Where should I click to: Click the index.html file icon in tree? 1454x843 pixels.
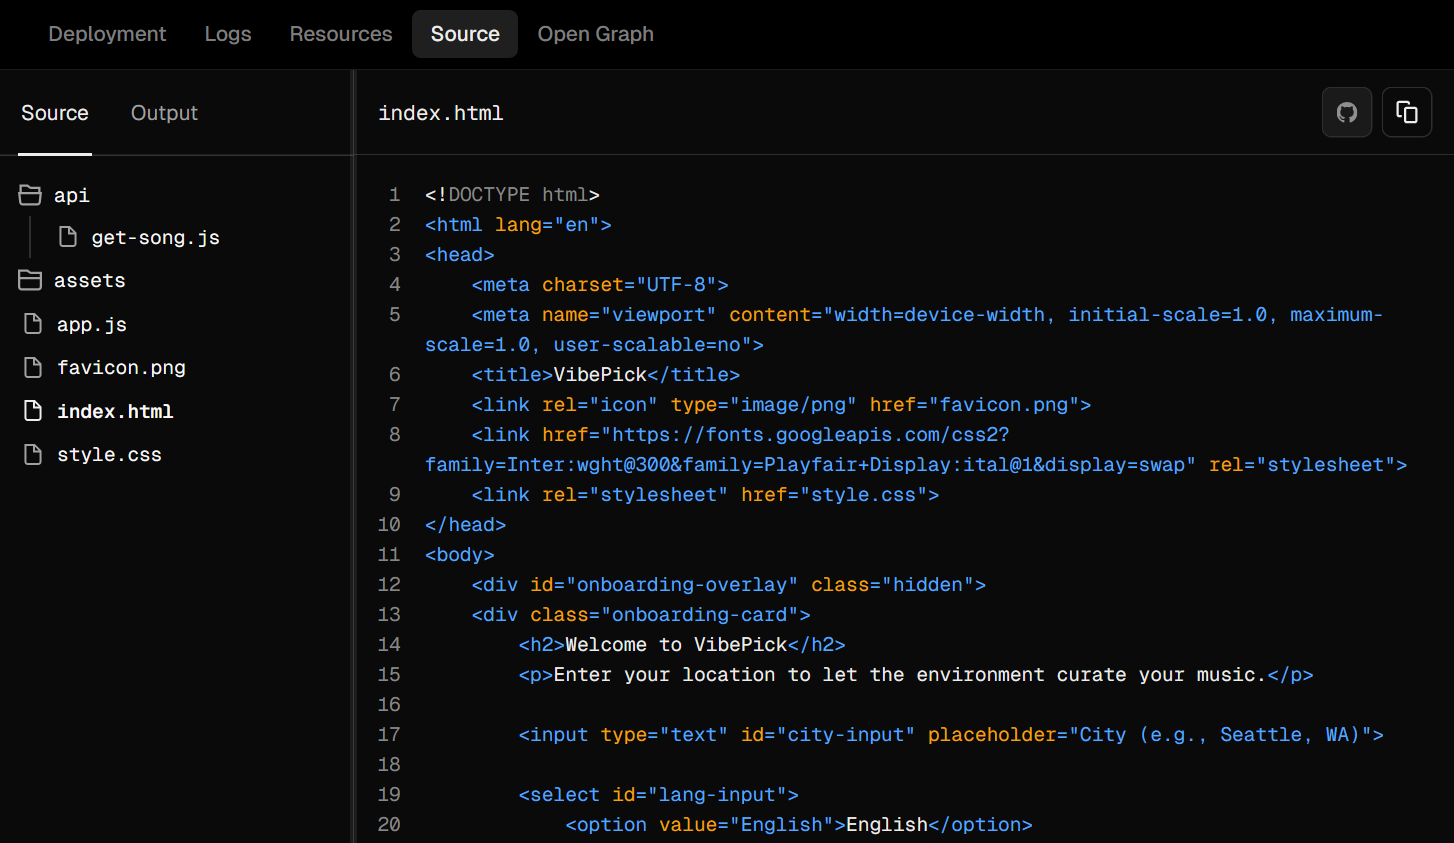[x=33, y=411]
